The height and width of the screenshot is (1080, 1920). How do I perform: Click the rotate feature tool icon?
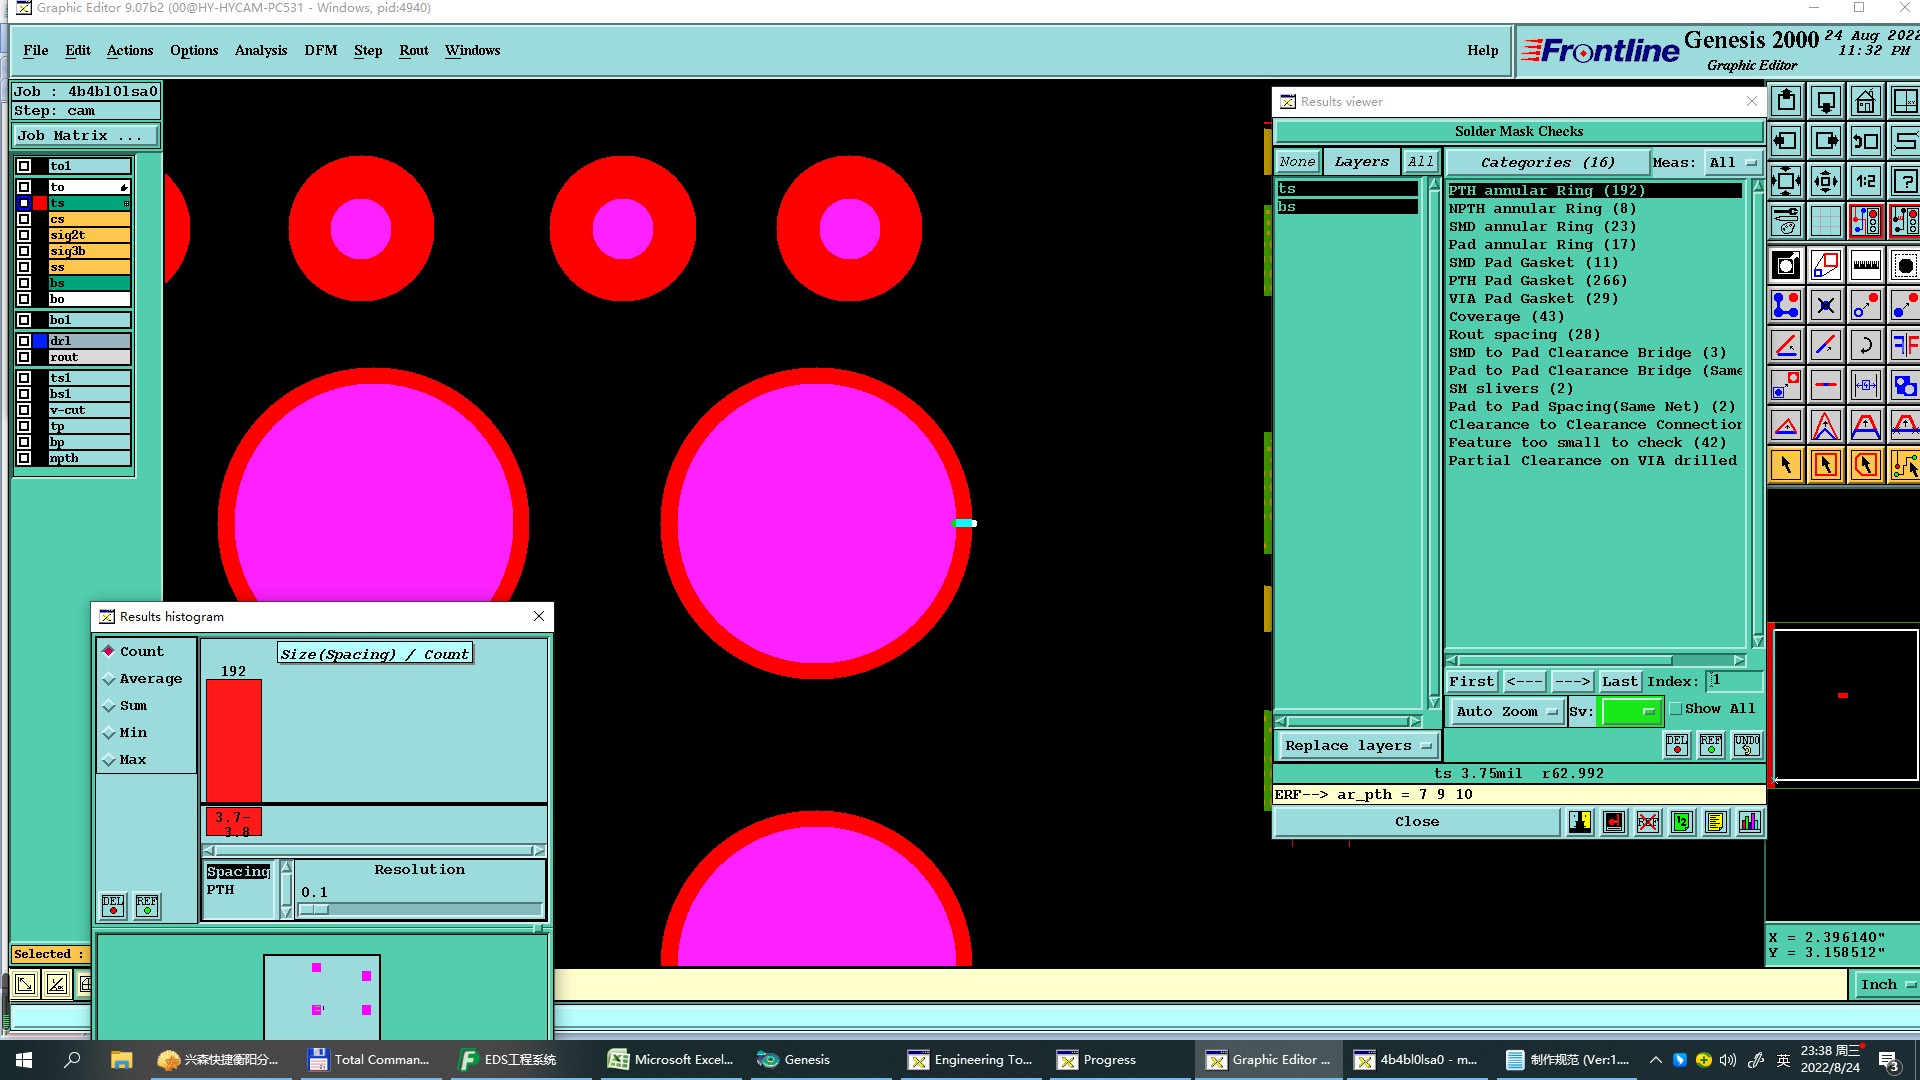click(1865, 346)
